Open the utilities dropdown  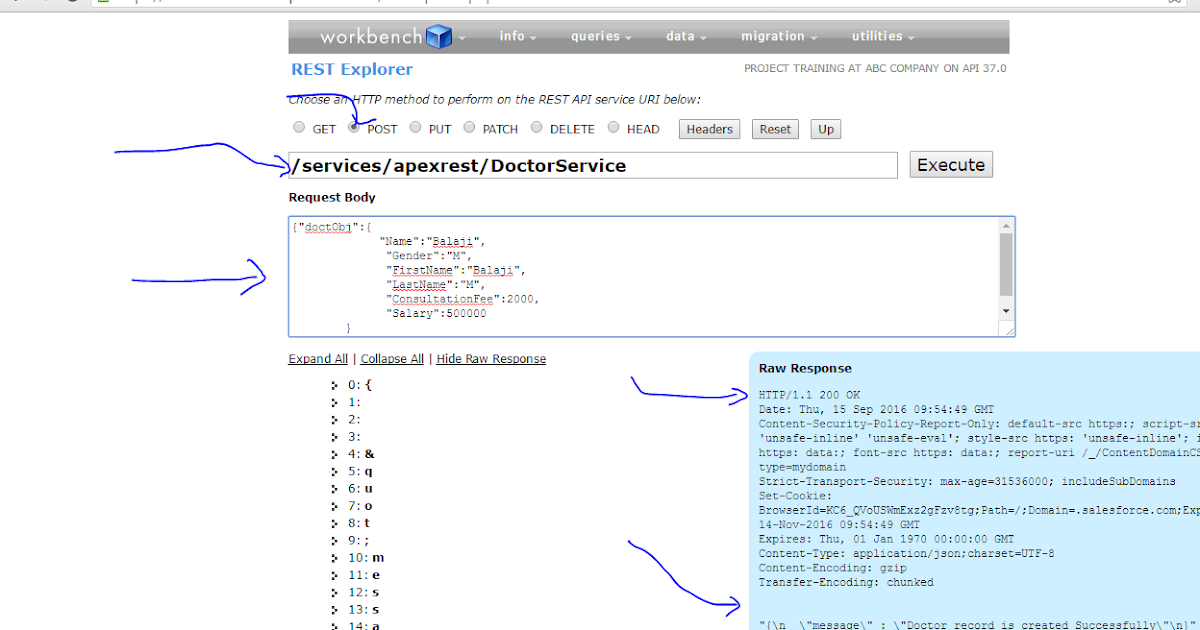tap(876, 36)
